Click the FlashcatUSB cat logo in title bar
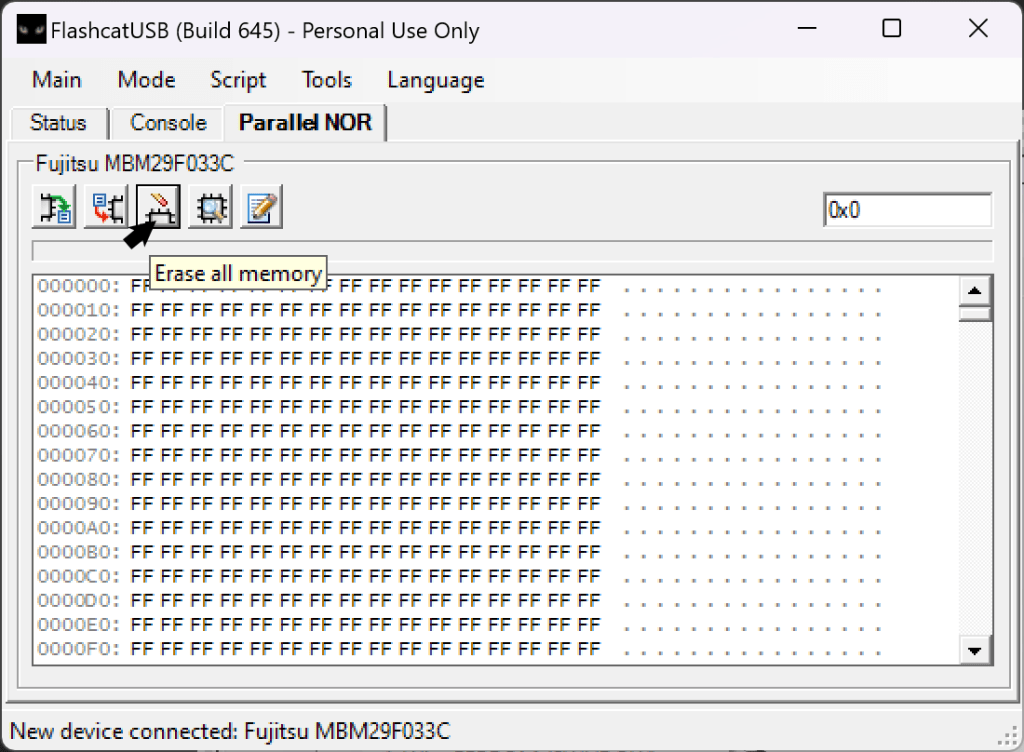1024x752 pixels. (x=31, y=31)
